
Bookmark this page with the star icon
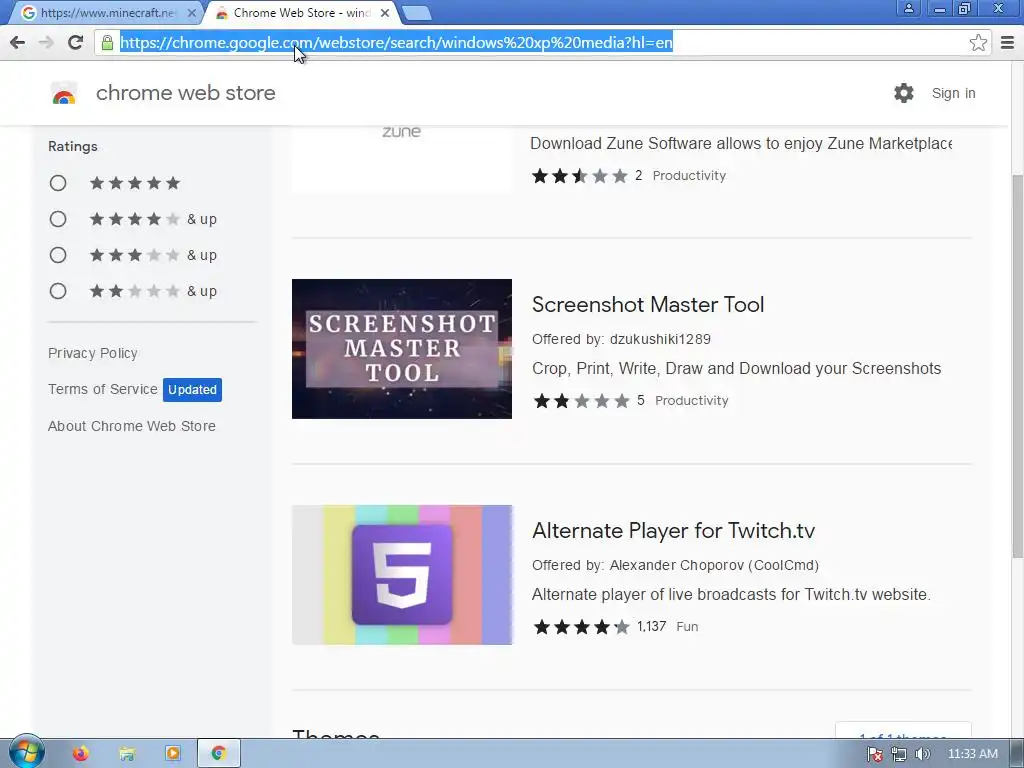click(978, 42)
